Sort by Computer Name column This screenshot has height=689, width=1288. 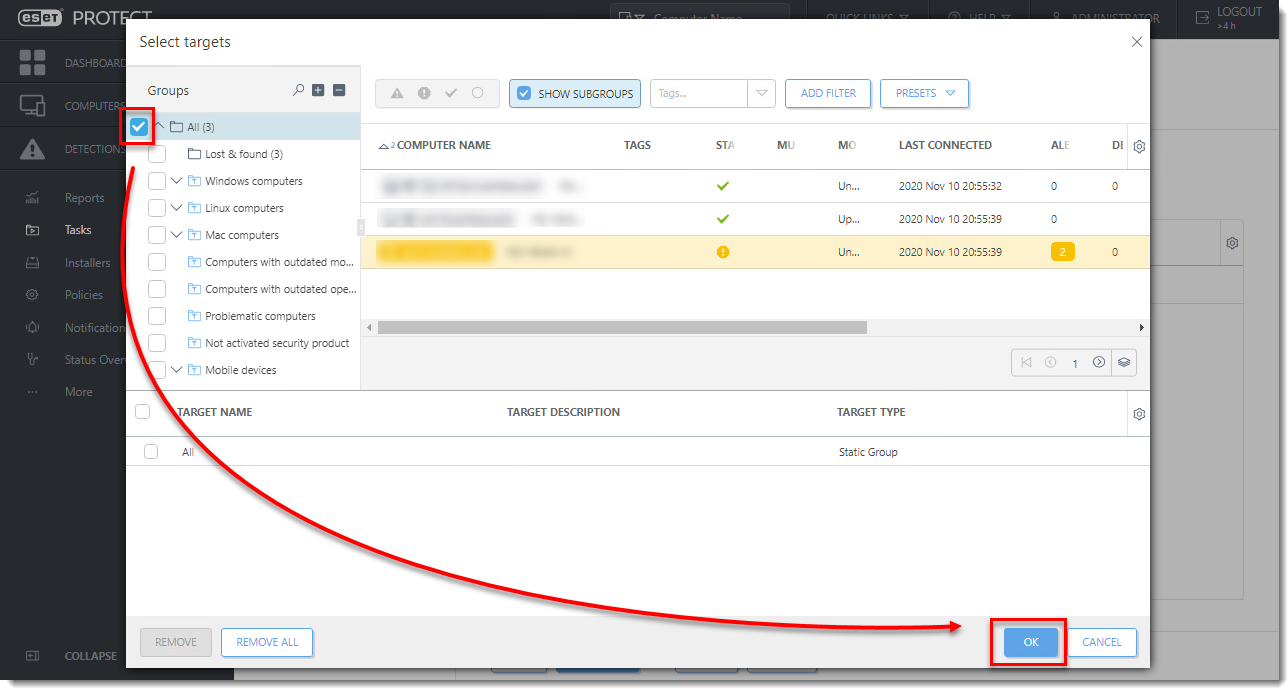[x=444, y=146]
